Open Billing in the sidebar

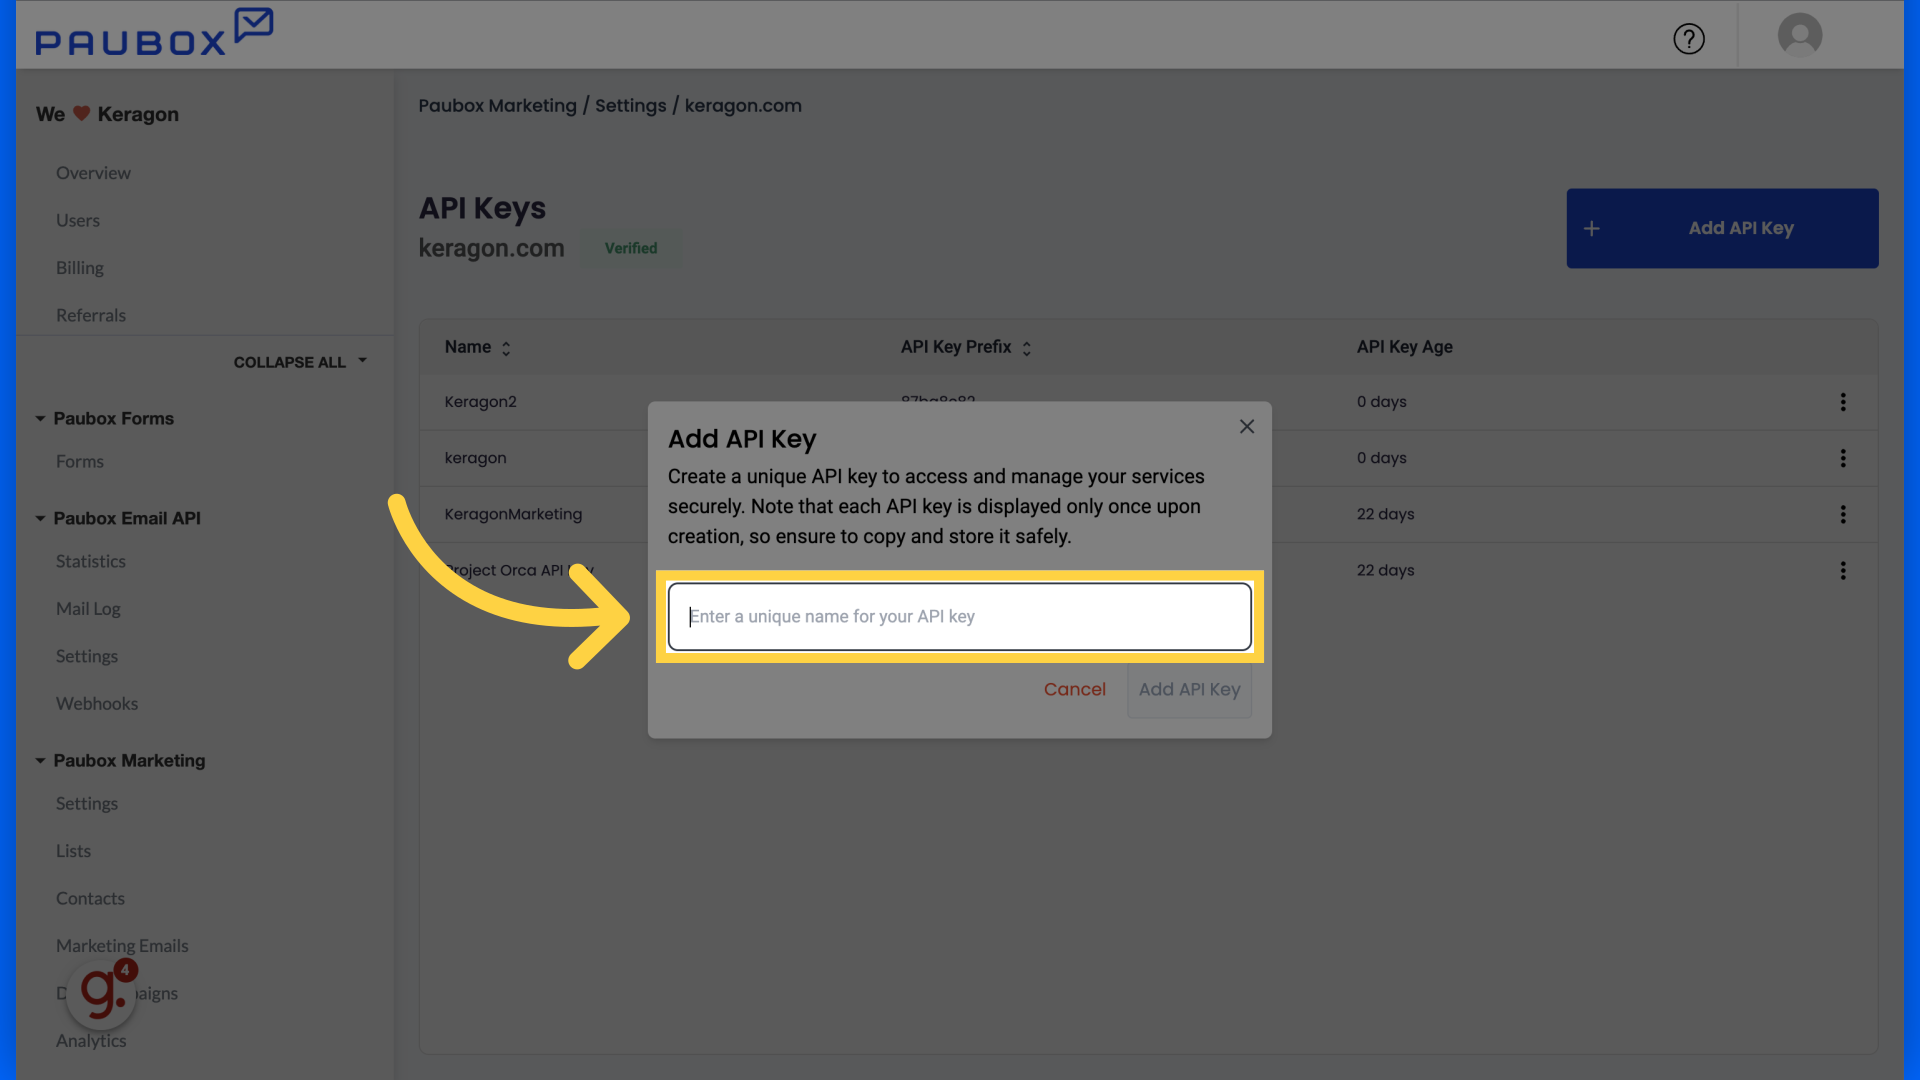(80, 268)
